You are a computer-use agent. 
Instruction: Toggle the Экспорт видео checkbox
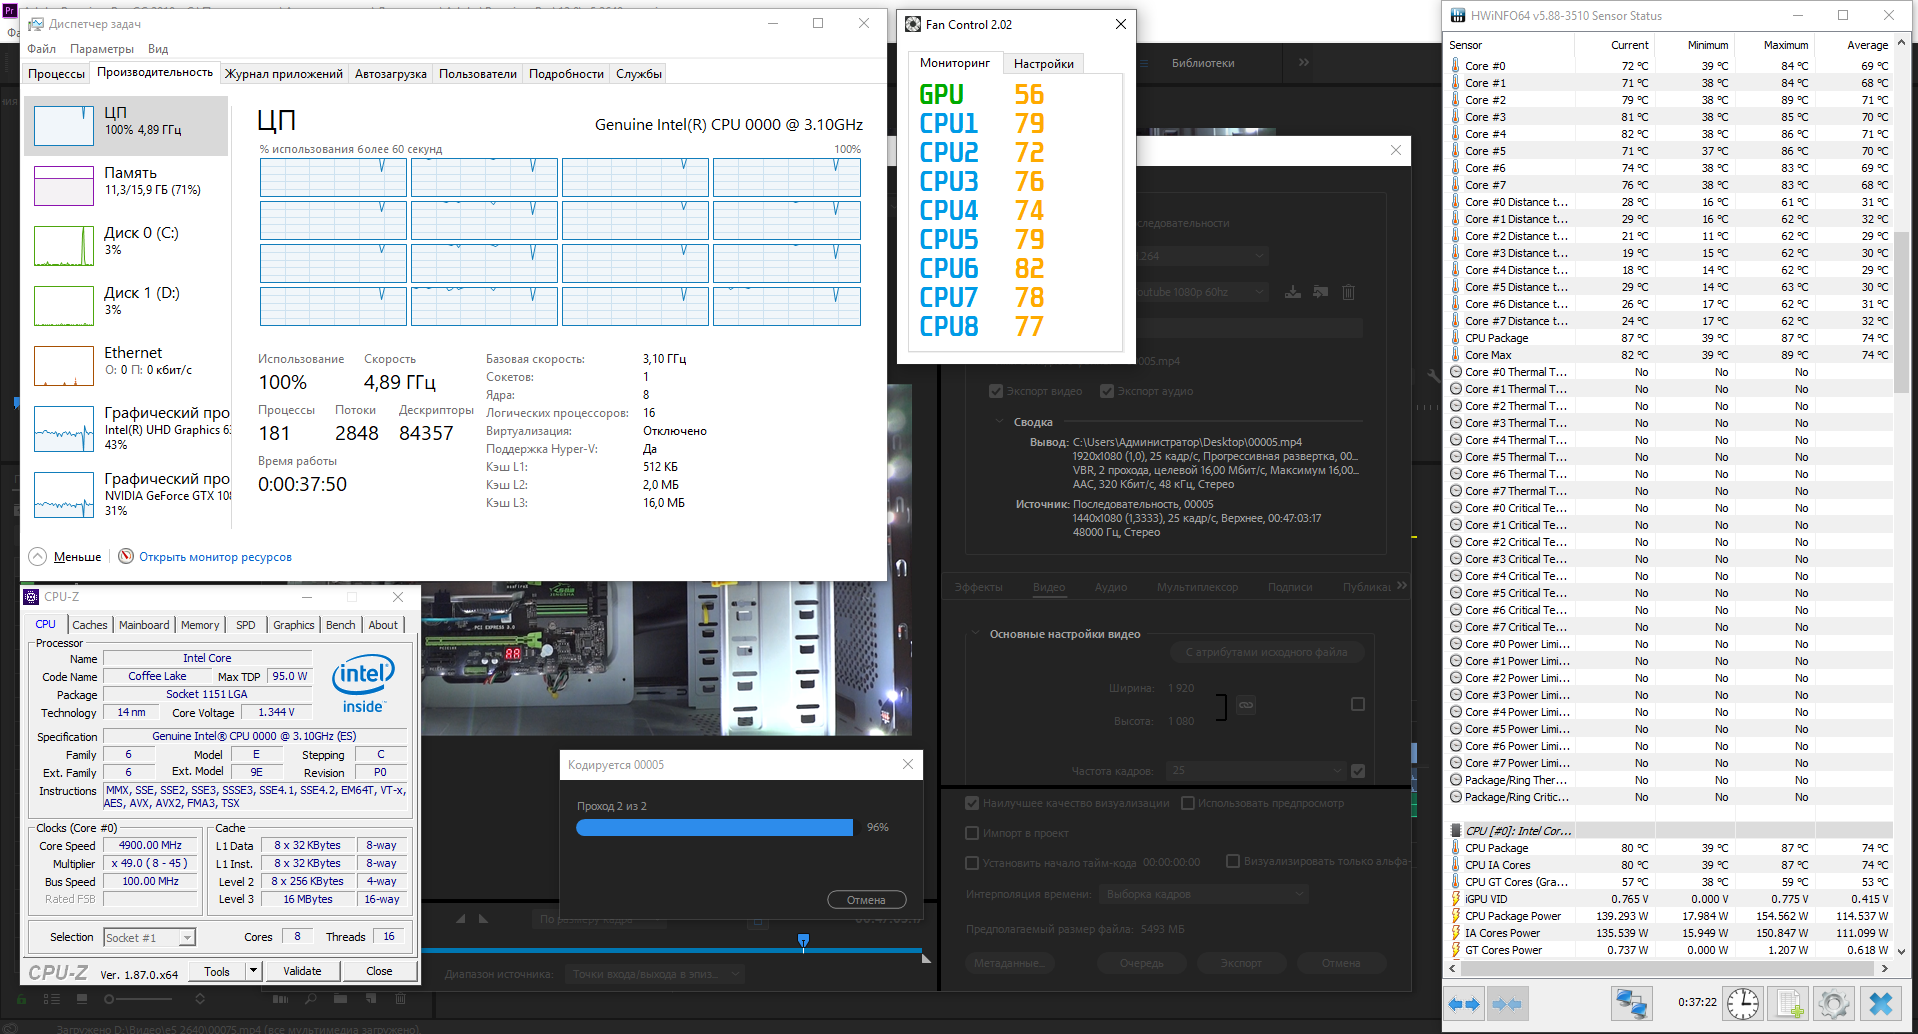(x=996, y=391)
